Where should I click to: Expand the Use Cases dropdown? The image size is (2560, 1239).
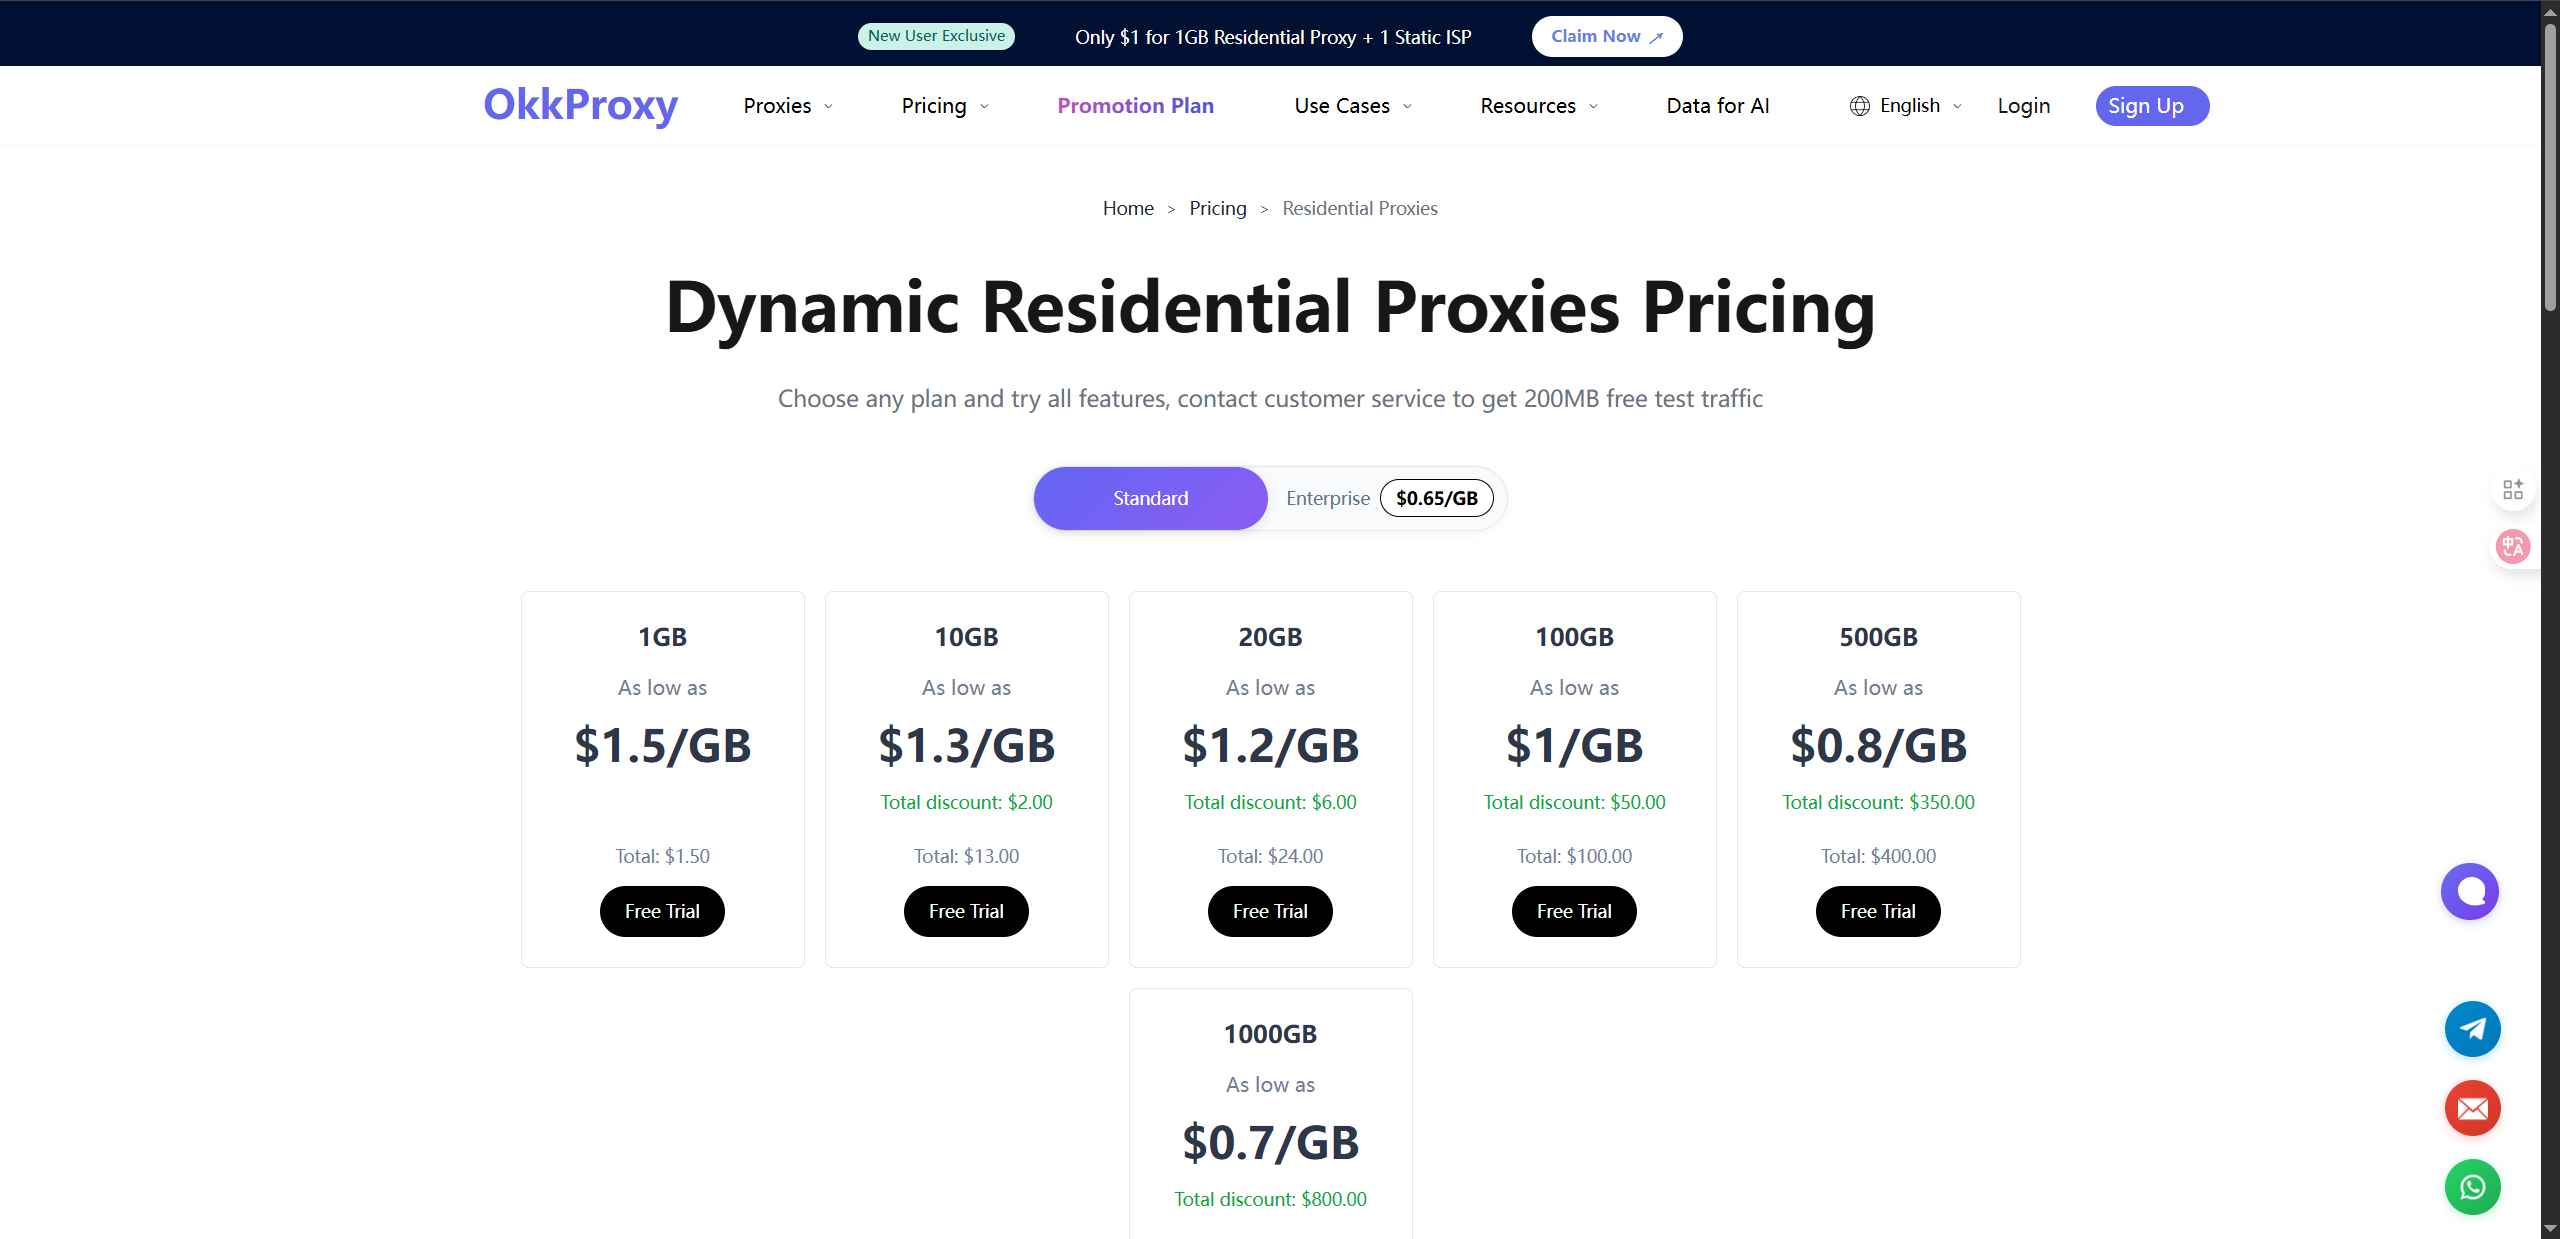(x=1352, y=106)
